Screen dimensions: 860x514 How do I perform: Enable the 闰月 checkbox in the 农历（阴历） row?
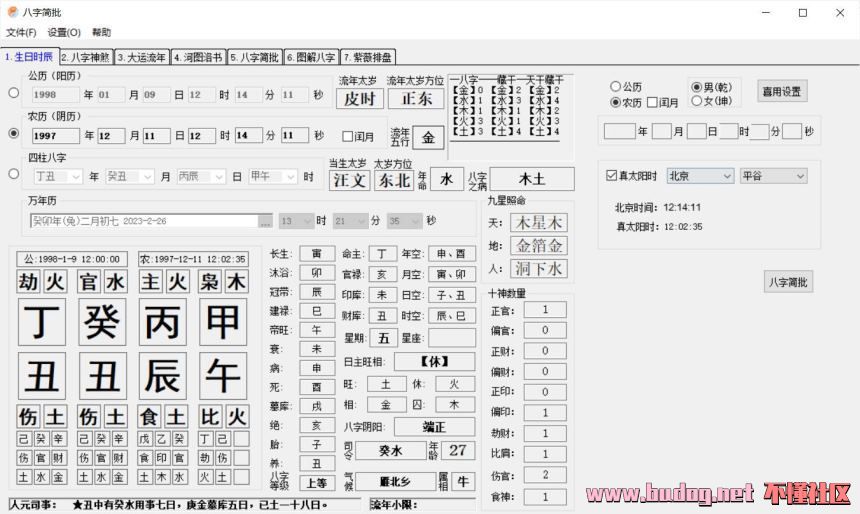tap(348, 136)
